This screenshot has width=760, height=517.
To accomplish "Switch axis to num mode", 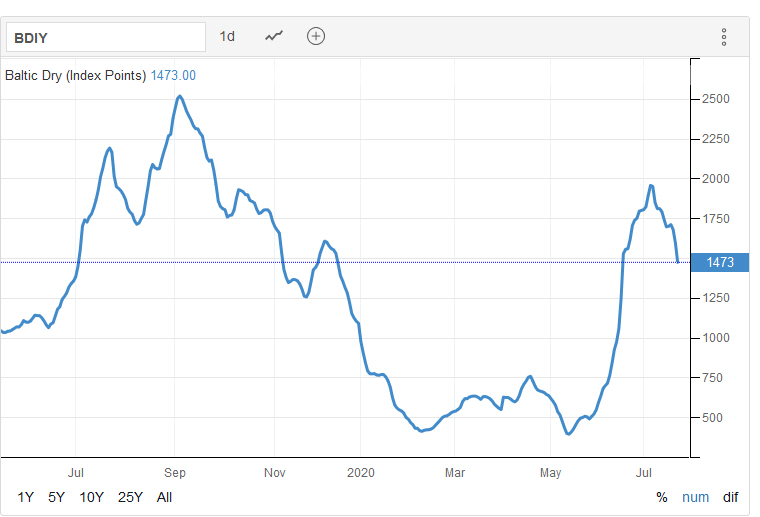I will click(695, 498).
